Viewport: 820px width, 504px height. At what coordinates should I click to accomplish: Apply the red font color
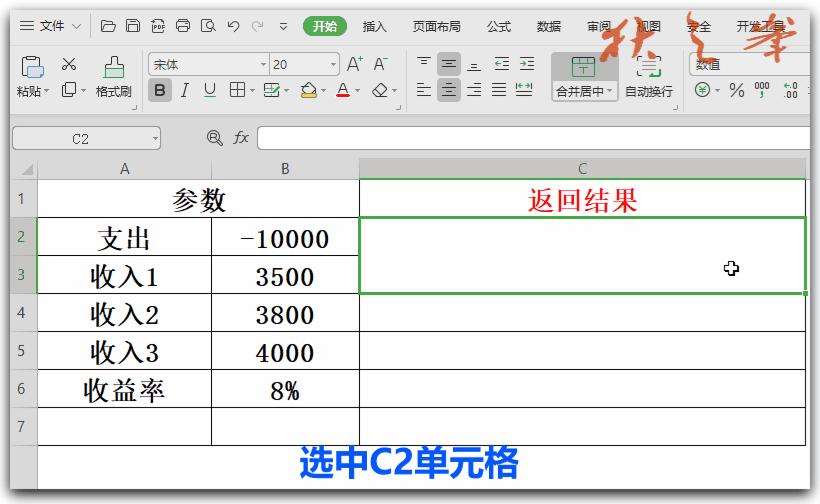343,90
